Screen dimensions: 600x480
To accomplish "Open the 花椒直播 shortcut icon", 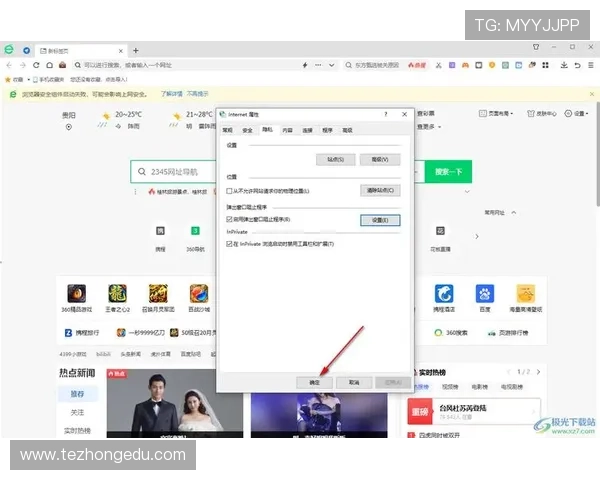I will [x=440, y=231].
